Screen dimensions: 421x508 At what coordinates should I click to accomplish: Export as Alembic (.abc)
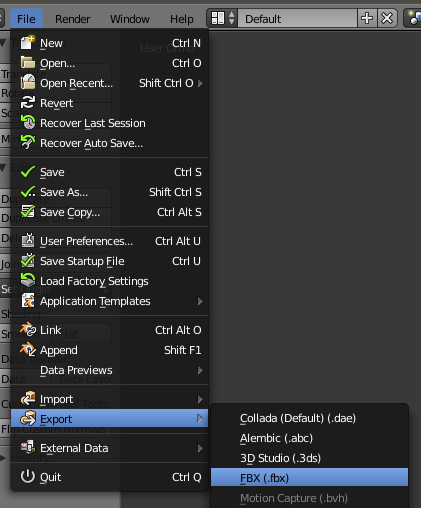pos(309,438)
